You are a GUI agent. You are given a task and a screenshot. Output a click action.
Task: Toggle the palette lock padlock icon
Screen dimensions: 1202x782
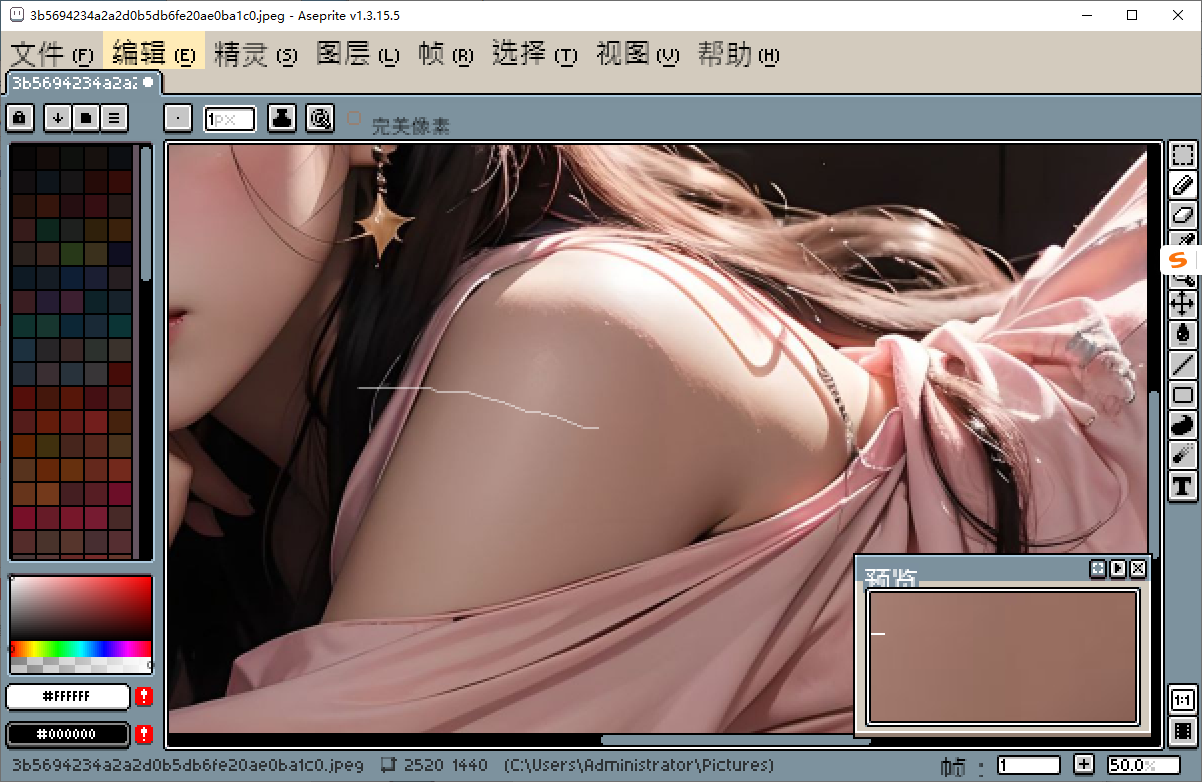pos(19,118)
